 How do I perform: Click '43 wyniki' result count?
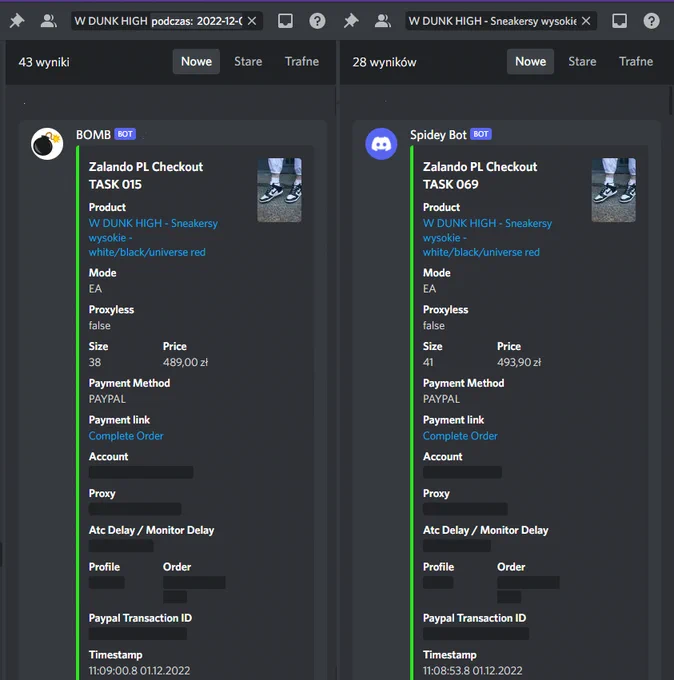(44, 62)
